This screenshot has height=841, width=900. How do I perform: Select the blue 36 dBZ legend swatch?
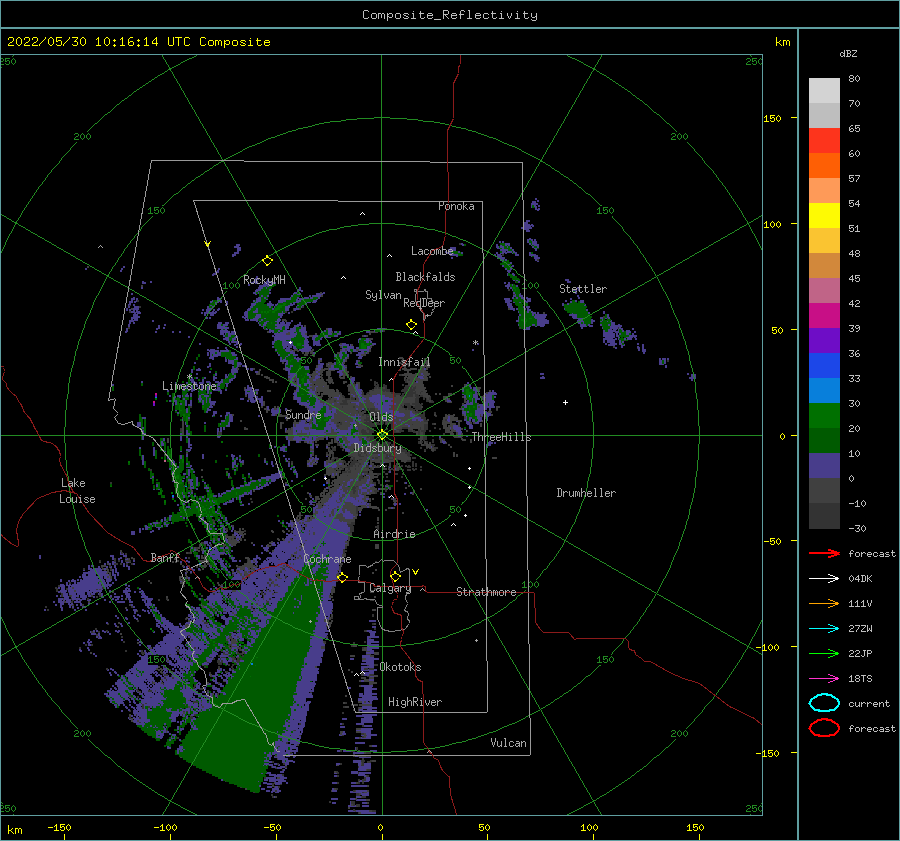(824, 365)
